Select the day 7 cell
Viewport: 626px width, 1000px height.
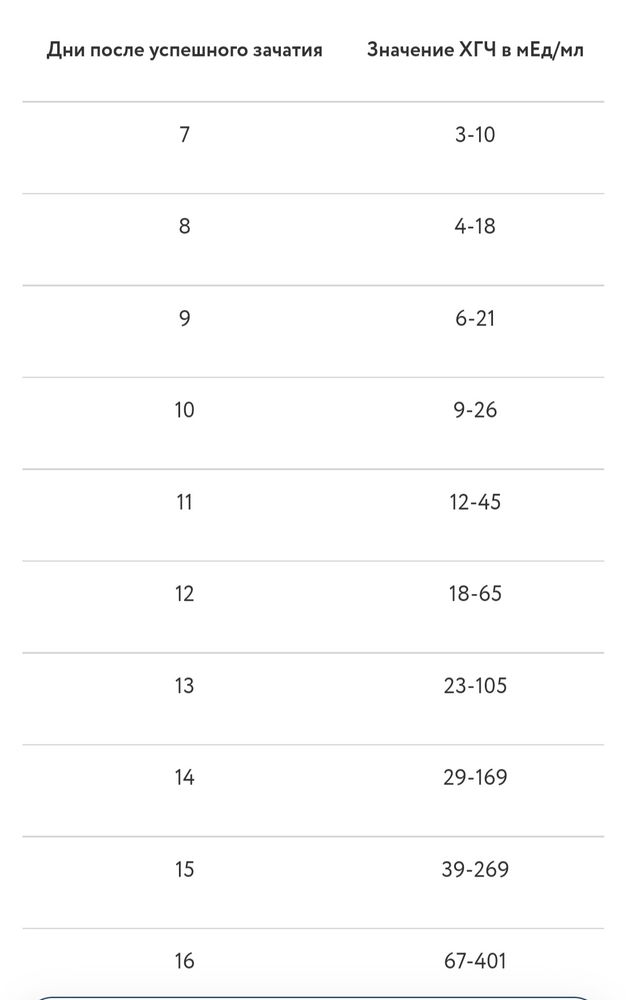coord(184,134)
